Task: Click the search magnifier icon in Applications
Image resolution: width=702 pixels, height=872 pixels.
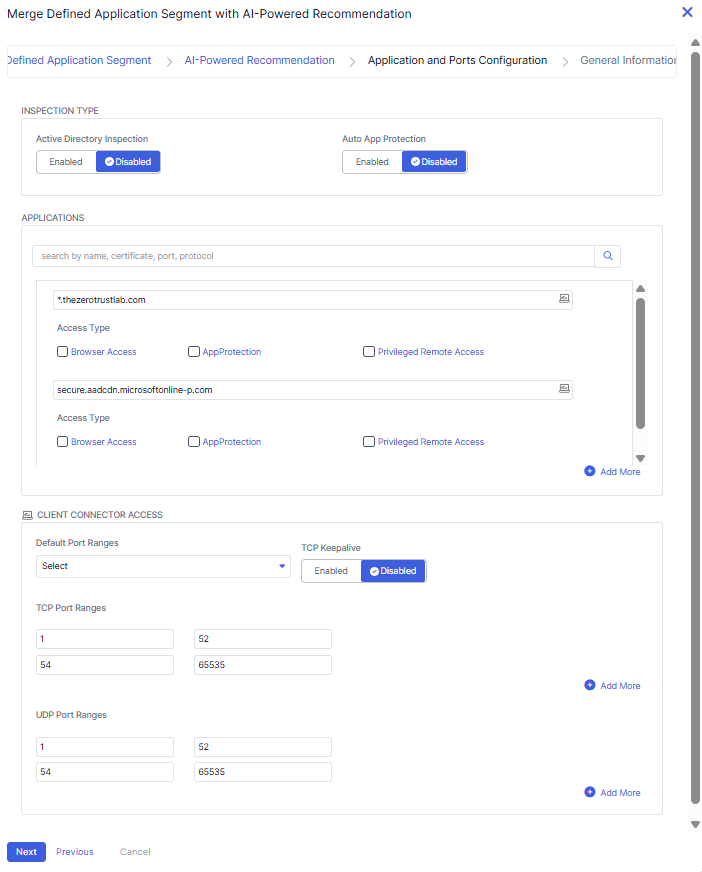Action: point(607,256)
